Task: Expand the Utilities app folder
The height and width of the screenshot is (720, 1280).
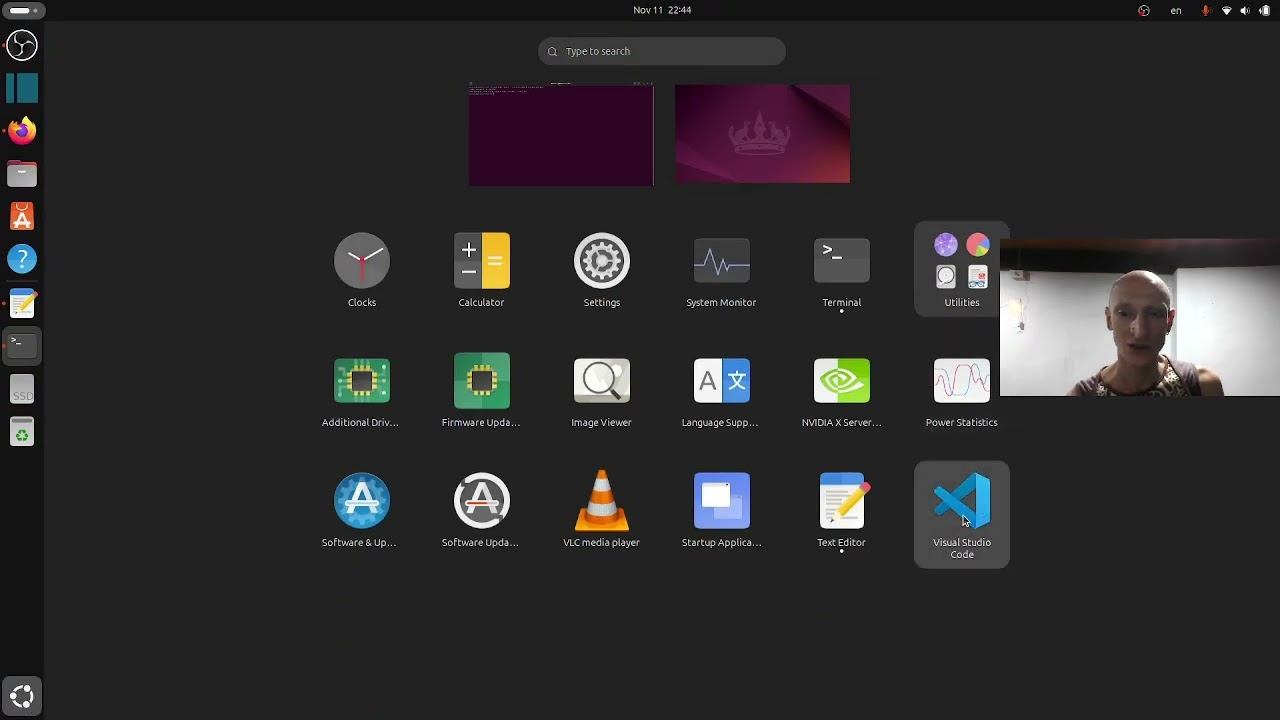Action: [961, 268]
